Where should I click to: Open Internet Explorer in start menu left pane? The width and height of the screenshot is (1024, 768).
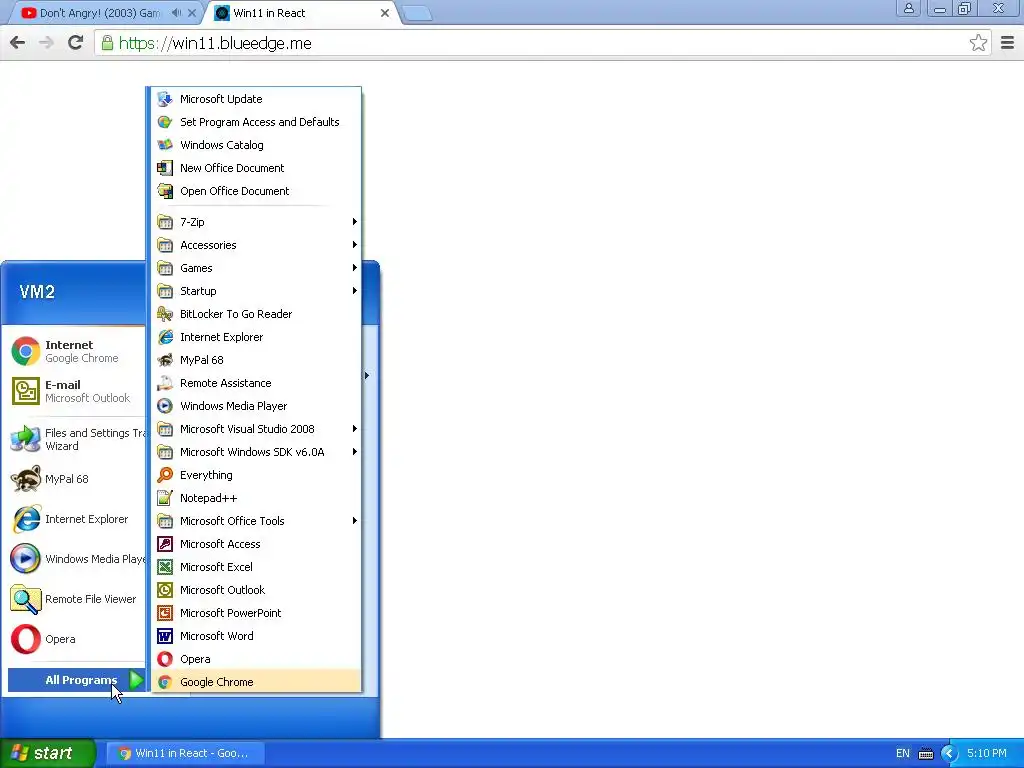[x=76, y=519]
